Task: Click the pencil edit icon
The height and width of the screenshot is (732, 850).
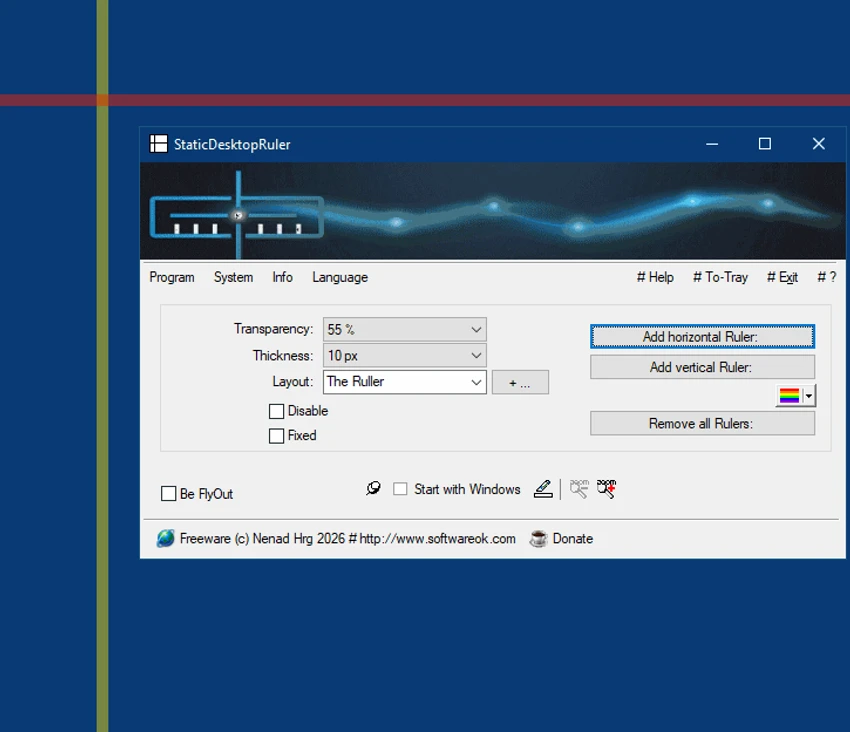Action: 543,489
